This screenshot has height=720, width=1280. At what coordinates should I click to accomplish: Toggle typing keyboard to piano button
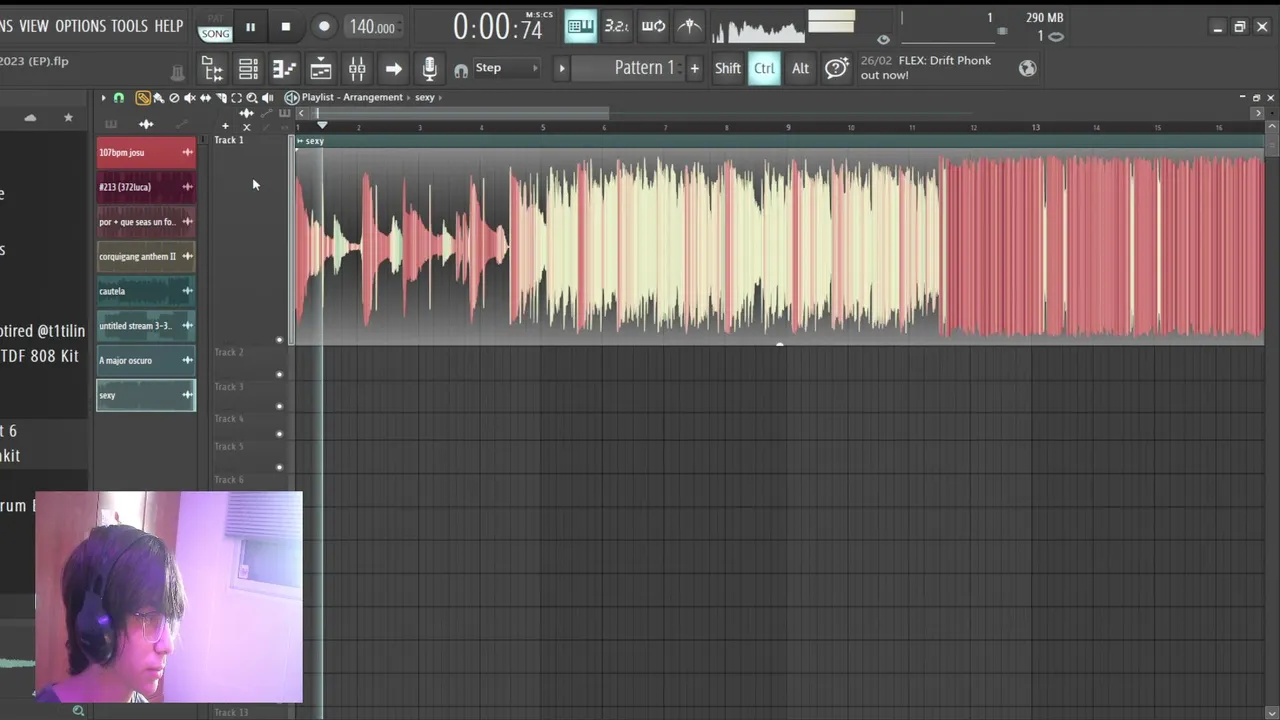pos(580,26)
